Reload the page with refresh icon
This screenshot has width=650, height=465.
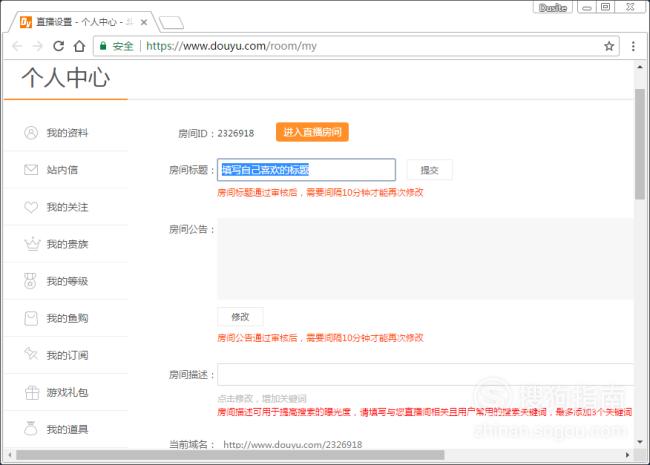58,46
